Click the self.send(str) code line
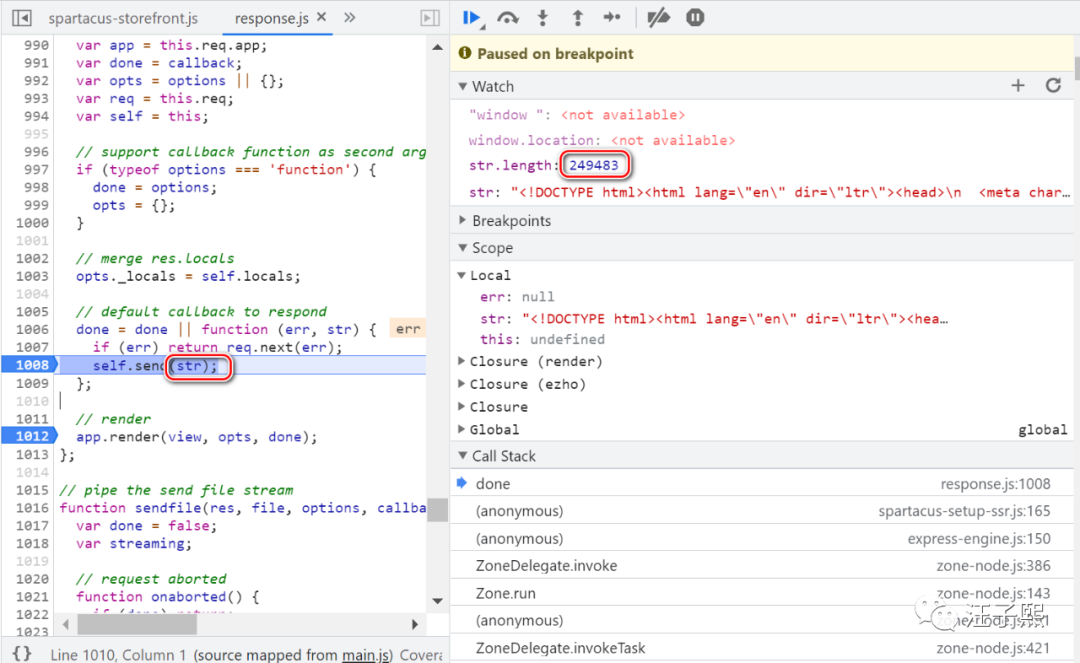Screen dimensions: 1080x663 pyautogui.click(x=155, y=366)
